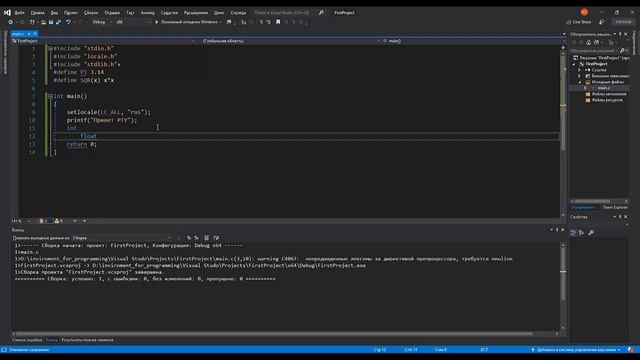Toggle the bookmark icon in toolbar

pos(278,22)
